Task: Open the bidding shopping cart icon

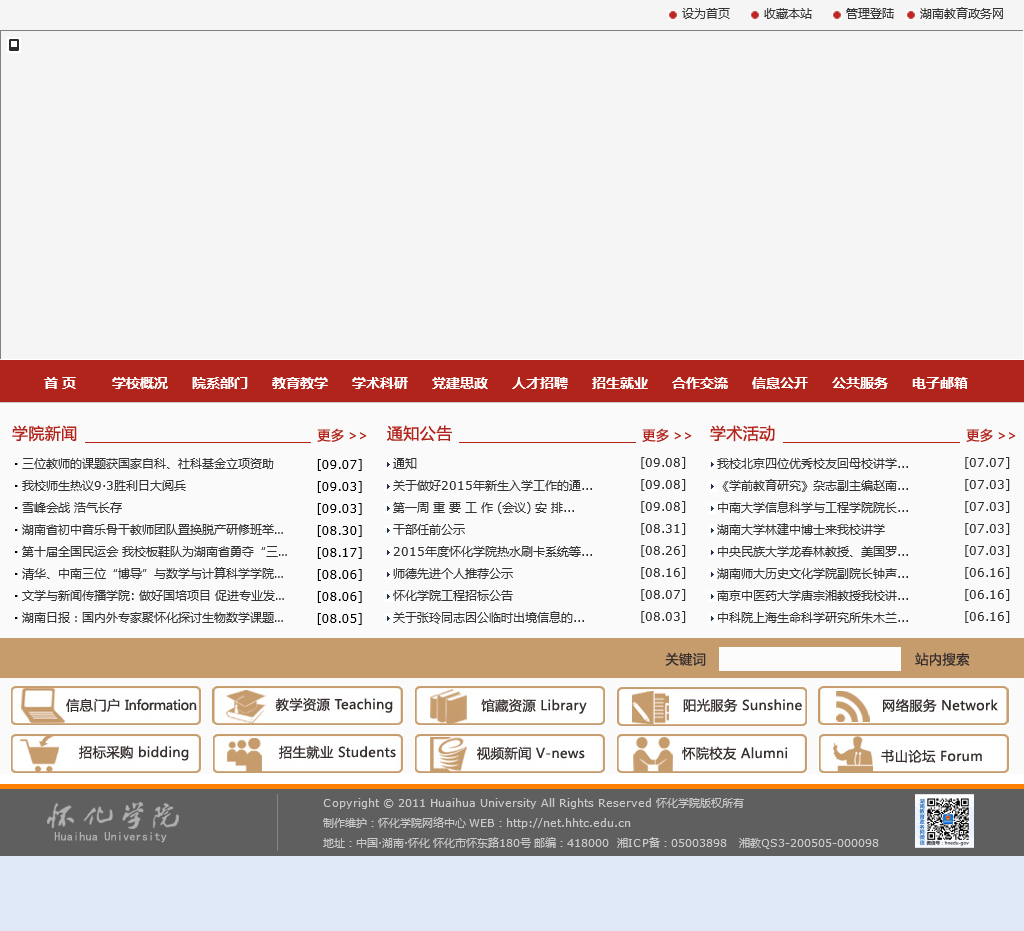Action: tap(40, 754)
